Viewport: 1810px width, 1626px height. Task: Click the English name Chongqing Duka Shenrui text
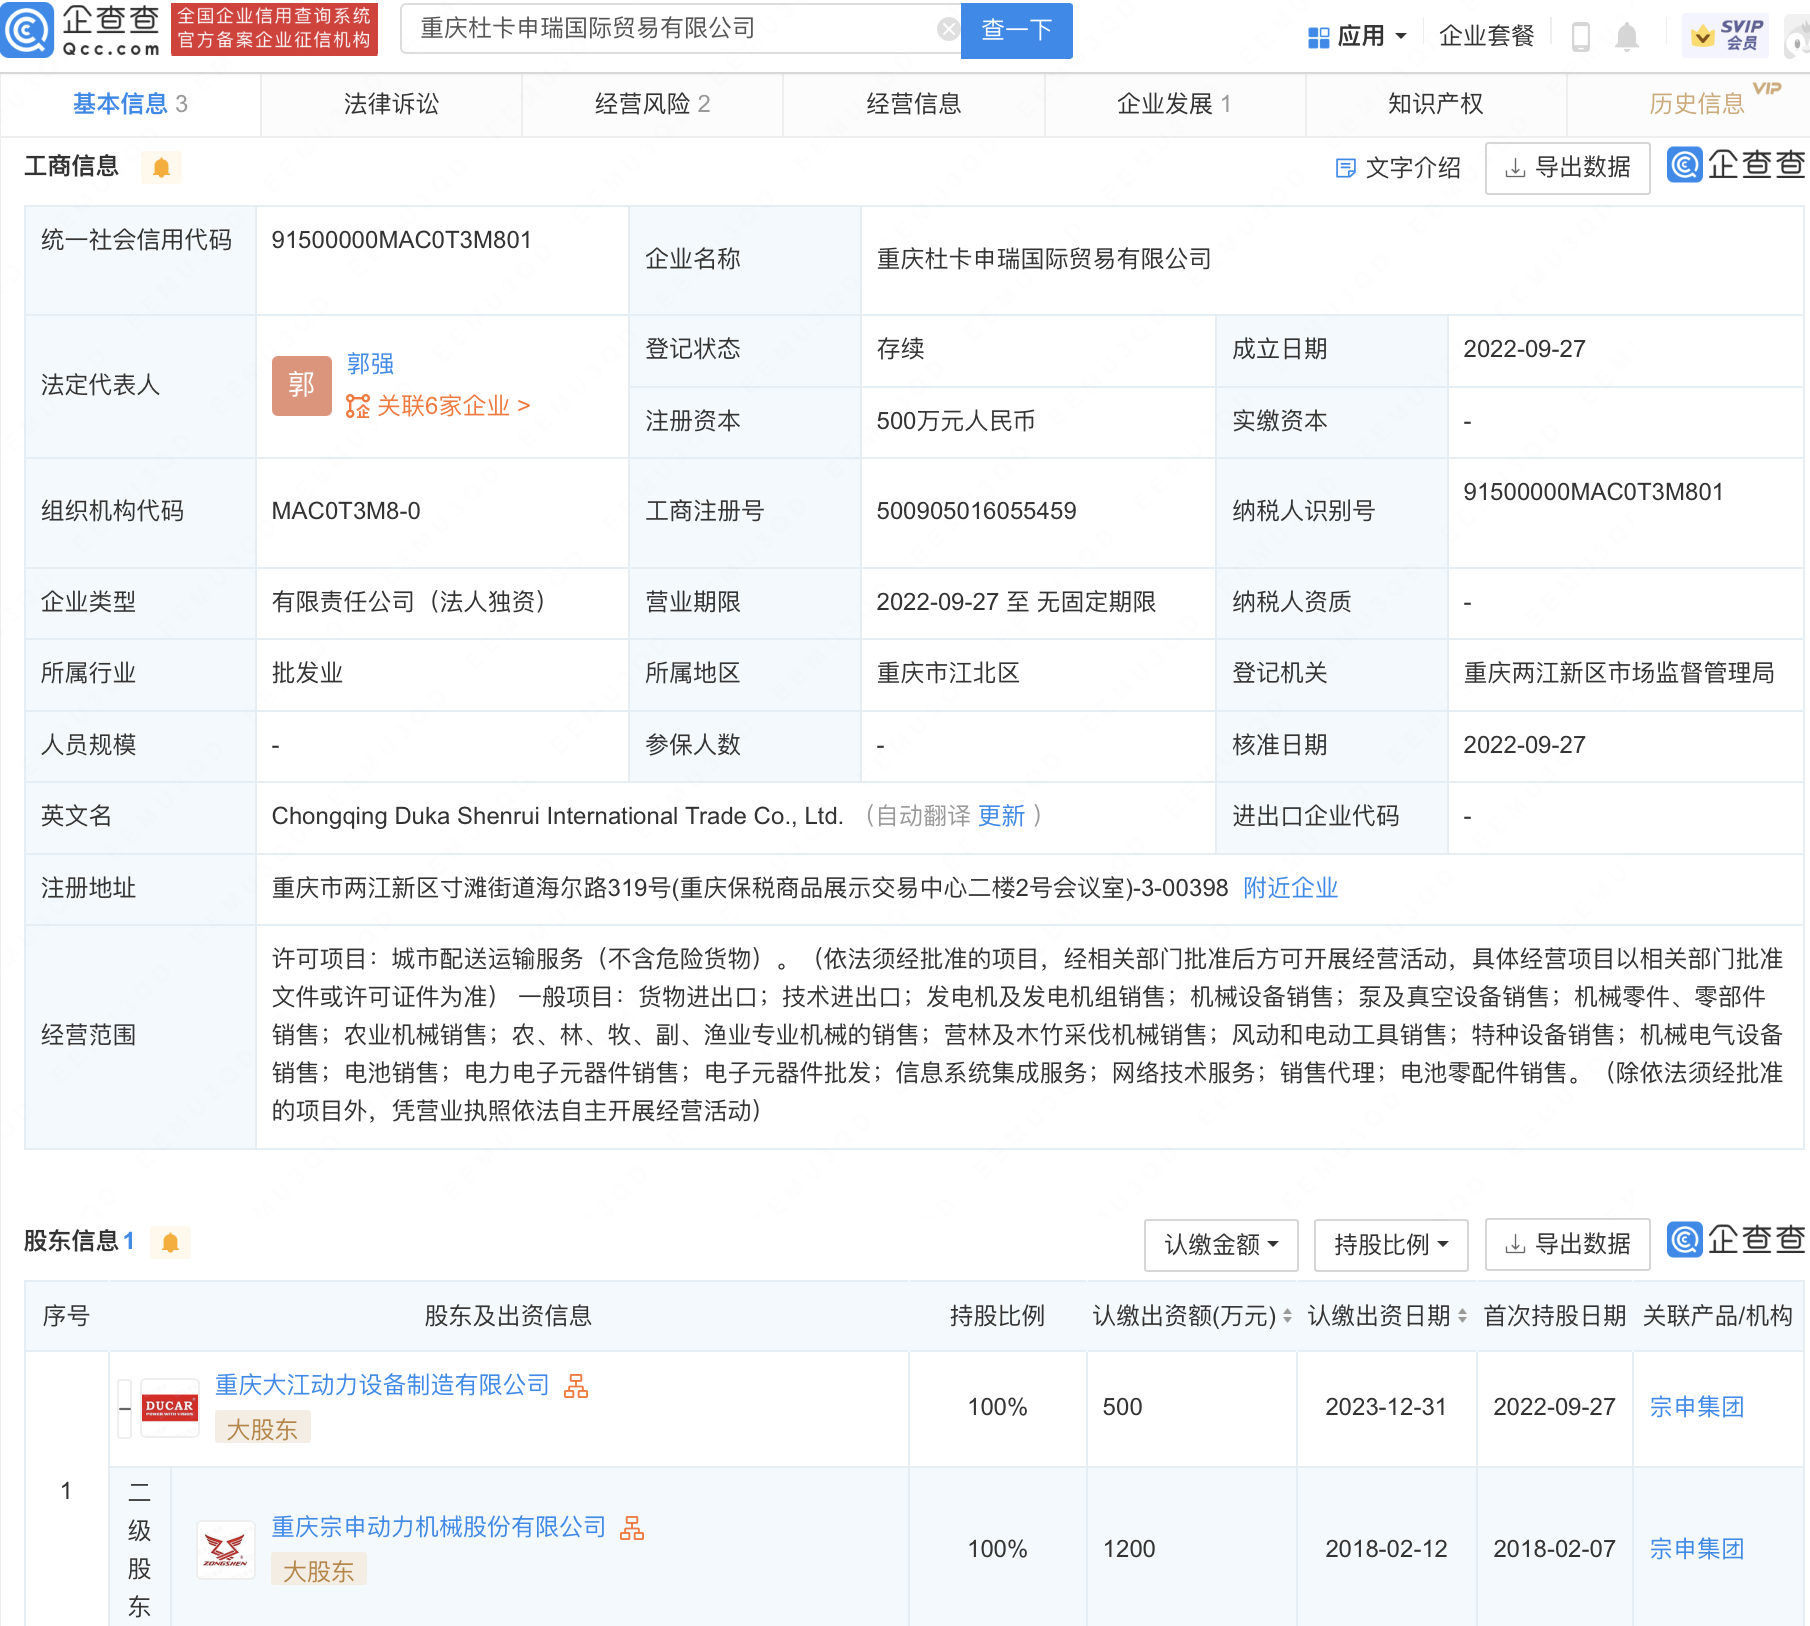tap(557, 816)
